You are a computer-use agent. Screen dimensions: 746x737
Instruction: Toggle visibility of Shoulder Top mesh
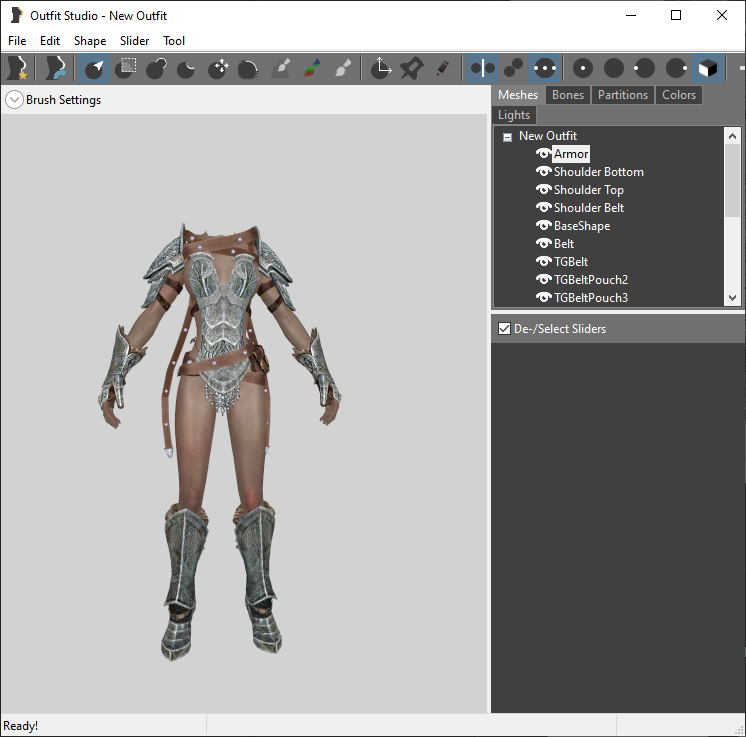(x=543, y=189)
